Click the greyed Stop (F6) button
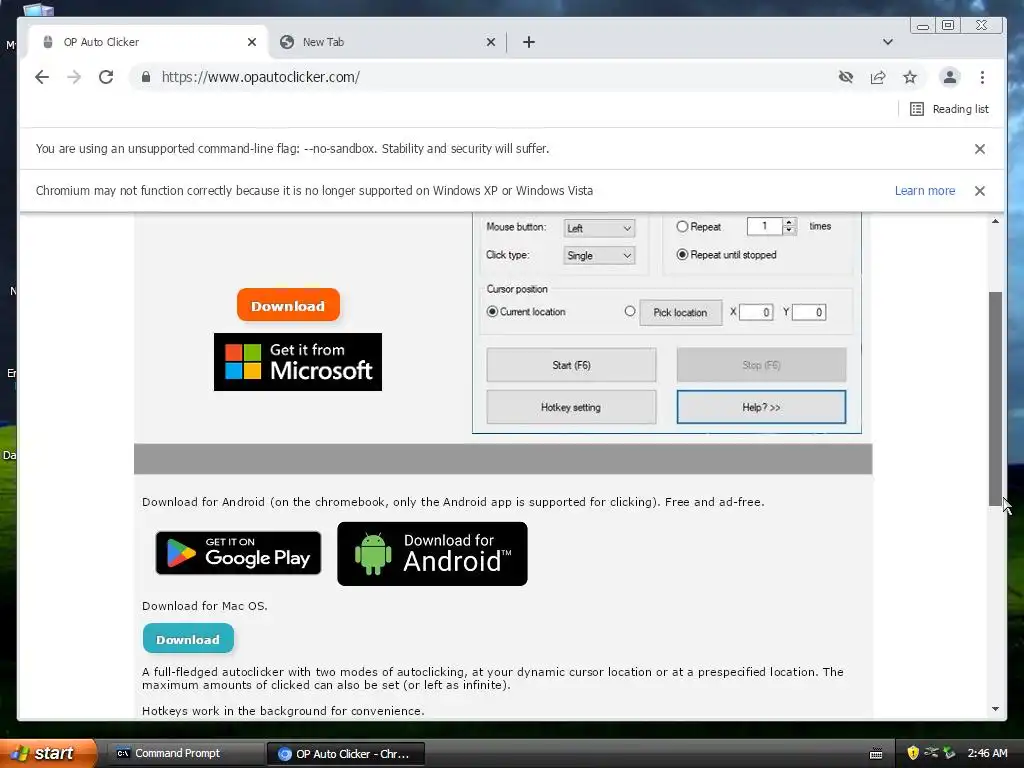The height and width of the screenshot is (768, 1024). click(x=761, y=365)
